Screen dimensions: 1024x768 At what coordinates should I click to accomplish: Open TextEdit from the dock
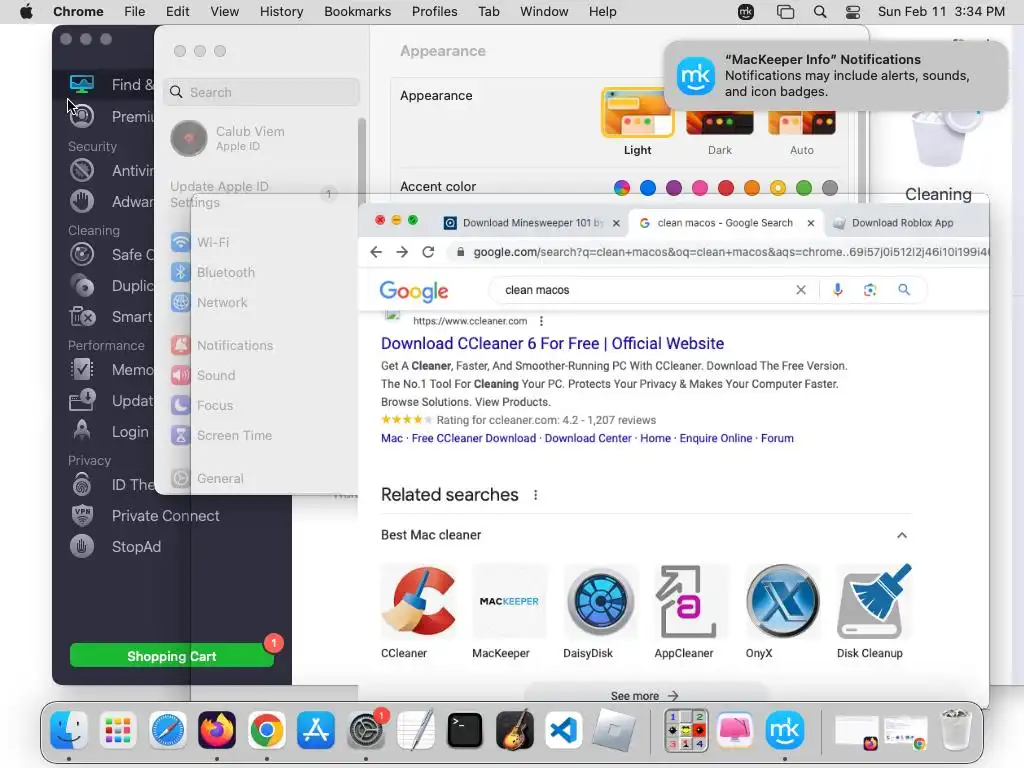click(415, 730)
